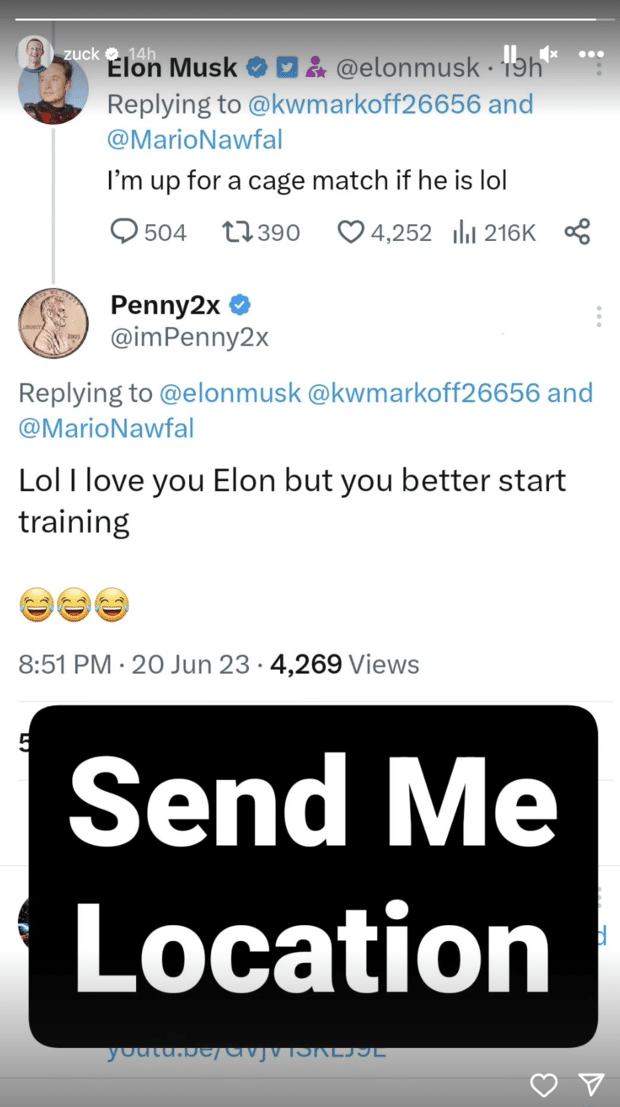Open zuck profile picture
The image size is (620, 1107).
coord(34,53)
